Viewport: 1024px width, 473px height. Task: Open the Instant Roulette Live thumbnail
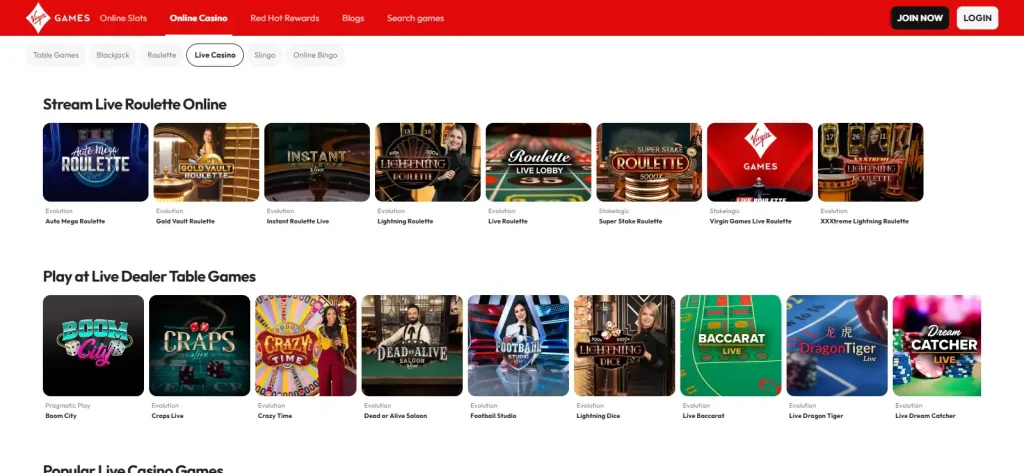[317, 162]
